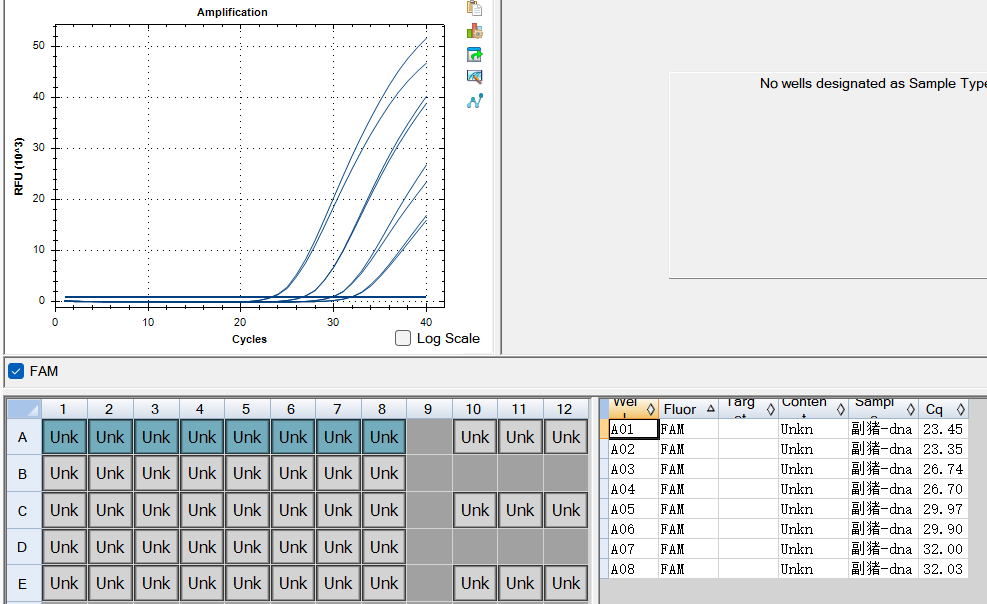Select well B3 in plate grid
Viewport: 987px width, 604px height.
pos(156,473)
